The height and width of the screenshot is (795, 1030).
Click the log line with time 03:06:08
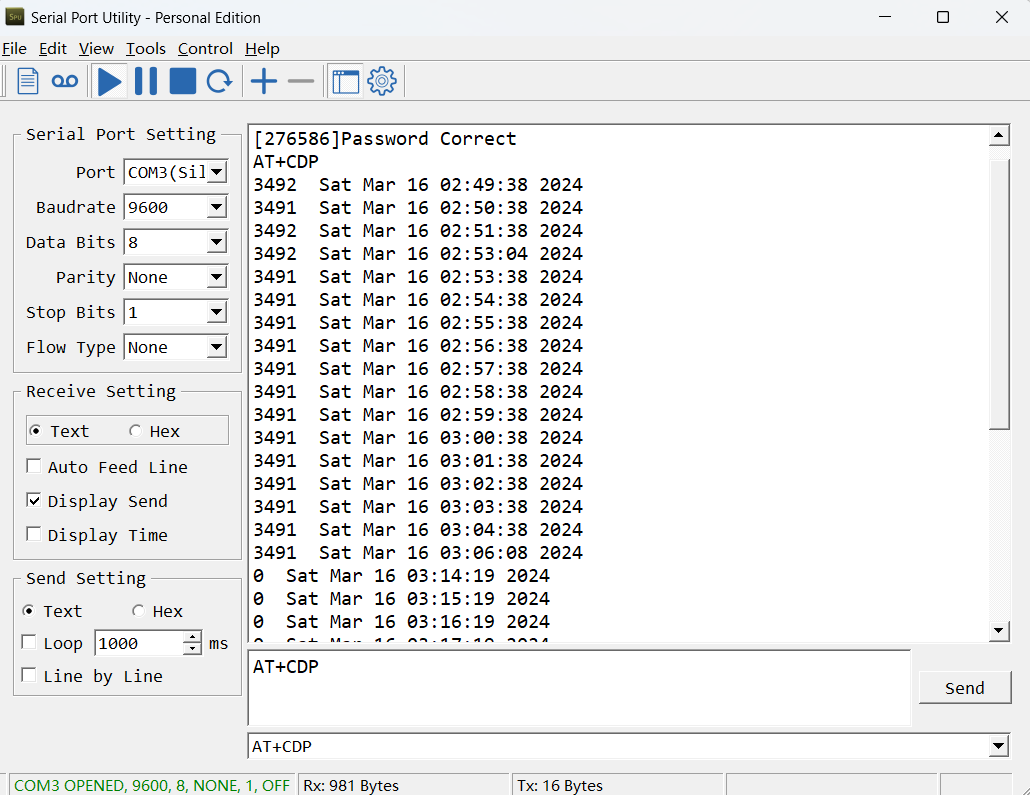click(418, 553)
